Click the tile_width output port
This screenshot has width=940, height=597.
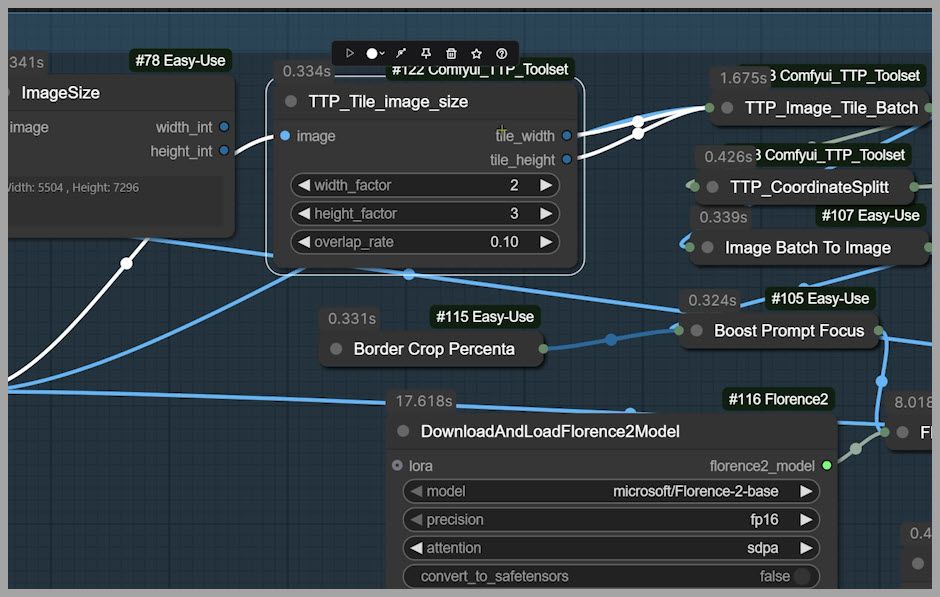[x=567, y=136]
